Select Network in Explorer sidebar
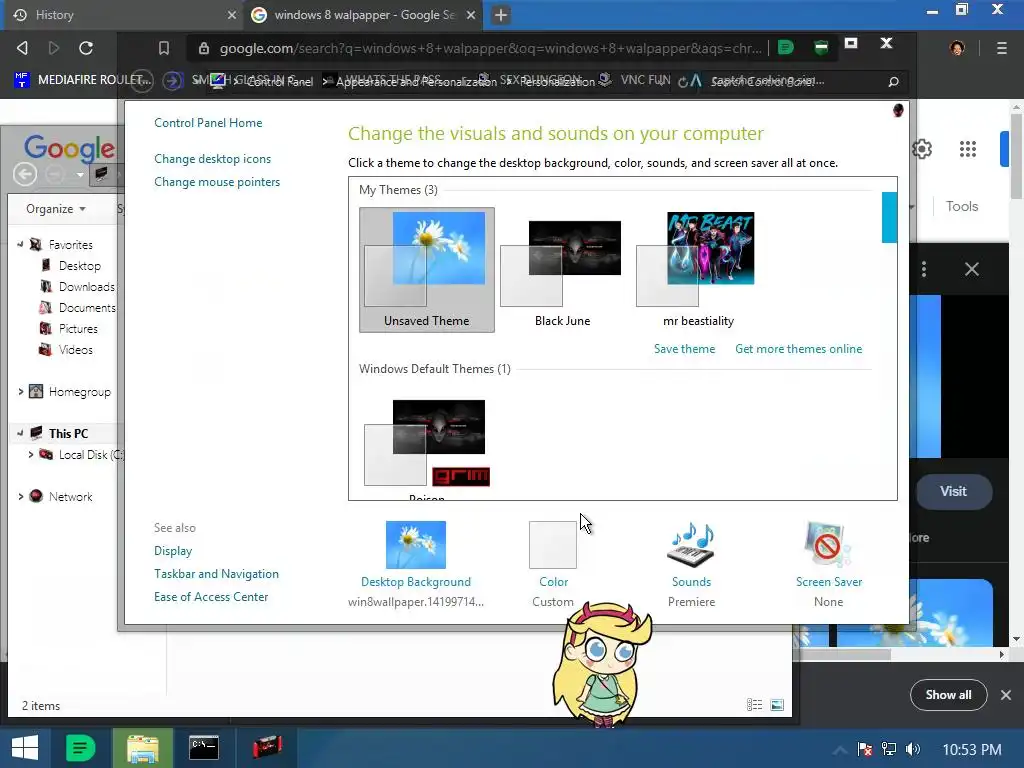 tap(70, 496)
